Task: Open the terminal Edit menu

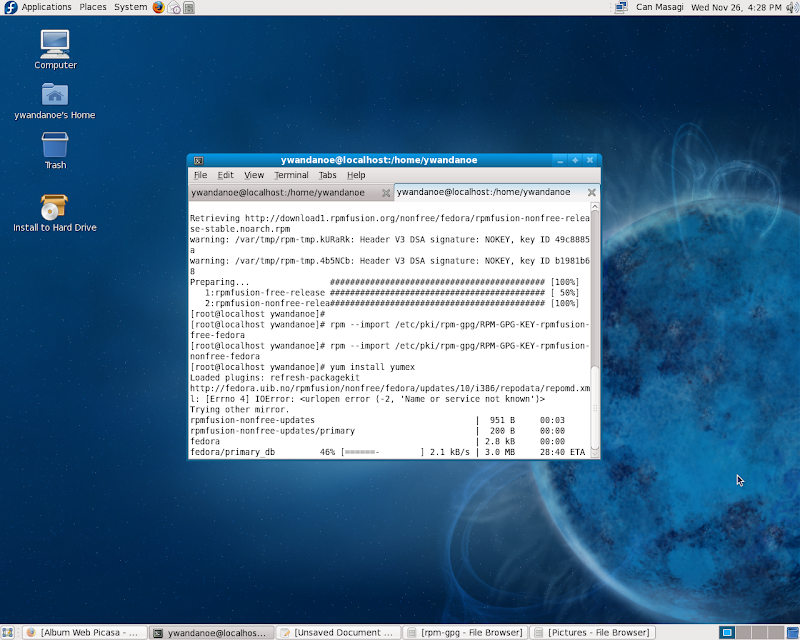Action: pos(226,175)
